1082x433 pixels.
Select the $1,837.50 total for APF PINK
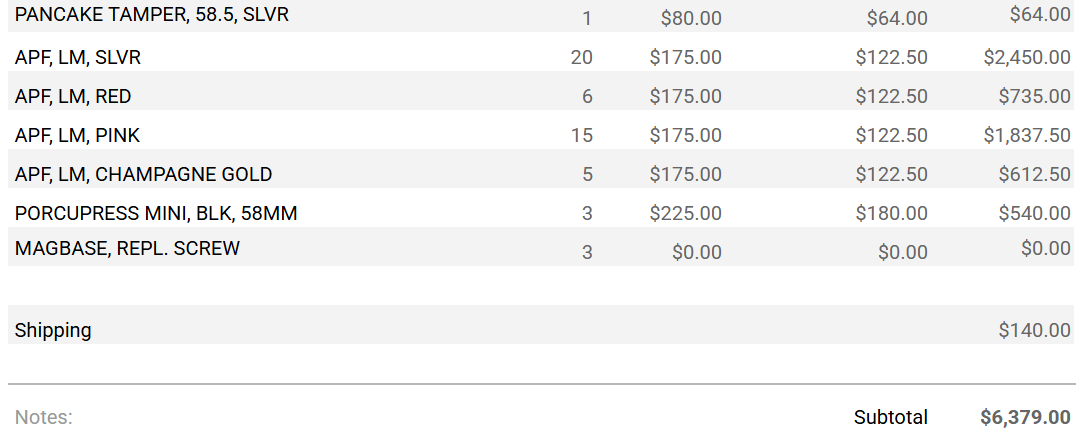[1027, 135]
